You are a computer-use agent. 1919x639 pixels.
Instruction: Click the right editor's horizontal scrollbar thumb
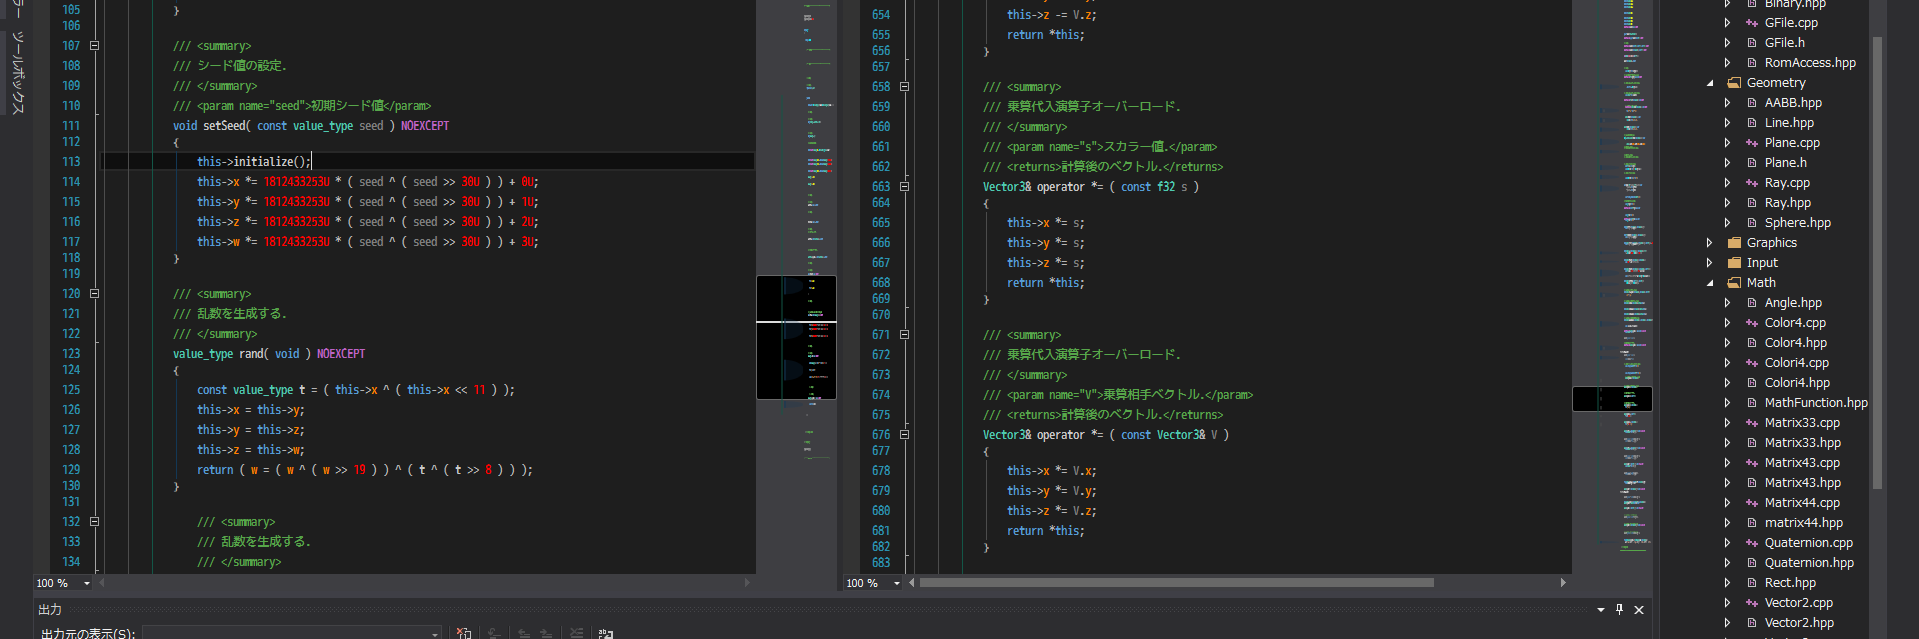click(1177, 583)
